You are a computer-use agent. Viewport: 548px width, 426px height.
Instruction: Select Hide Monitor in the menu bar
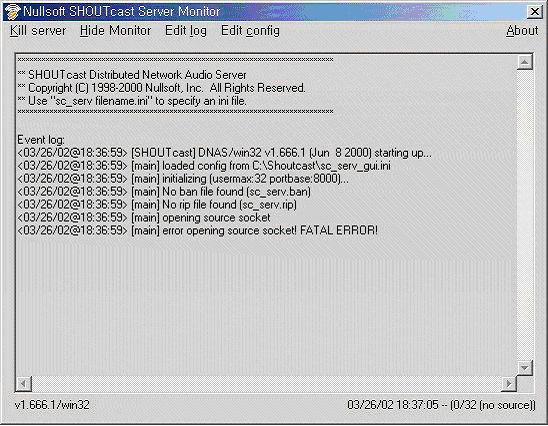click(115, 31)
